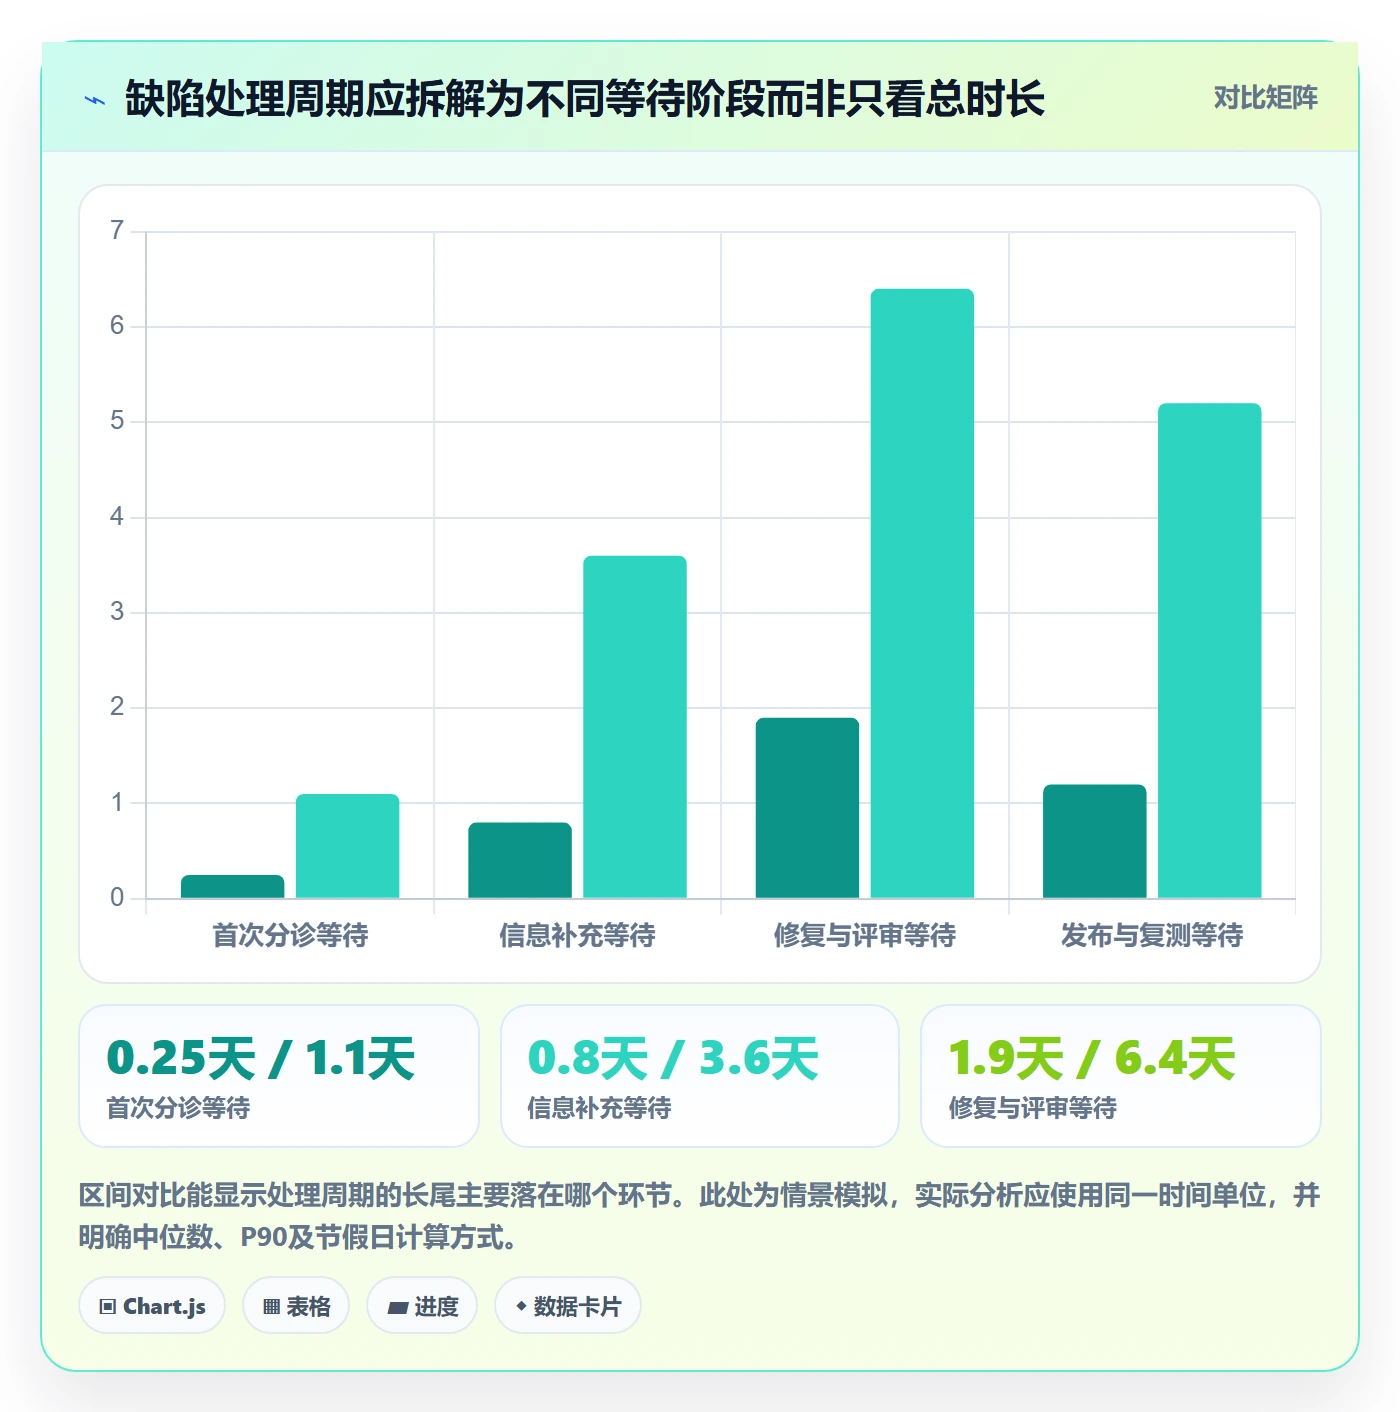Click the light teal bar for 首次分诊等待

347,846
